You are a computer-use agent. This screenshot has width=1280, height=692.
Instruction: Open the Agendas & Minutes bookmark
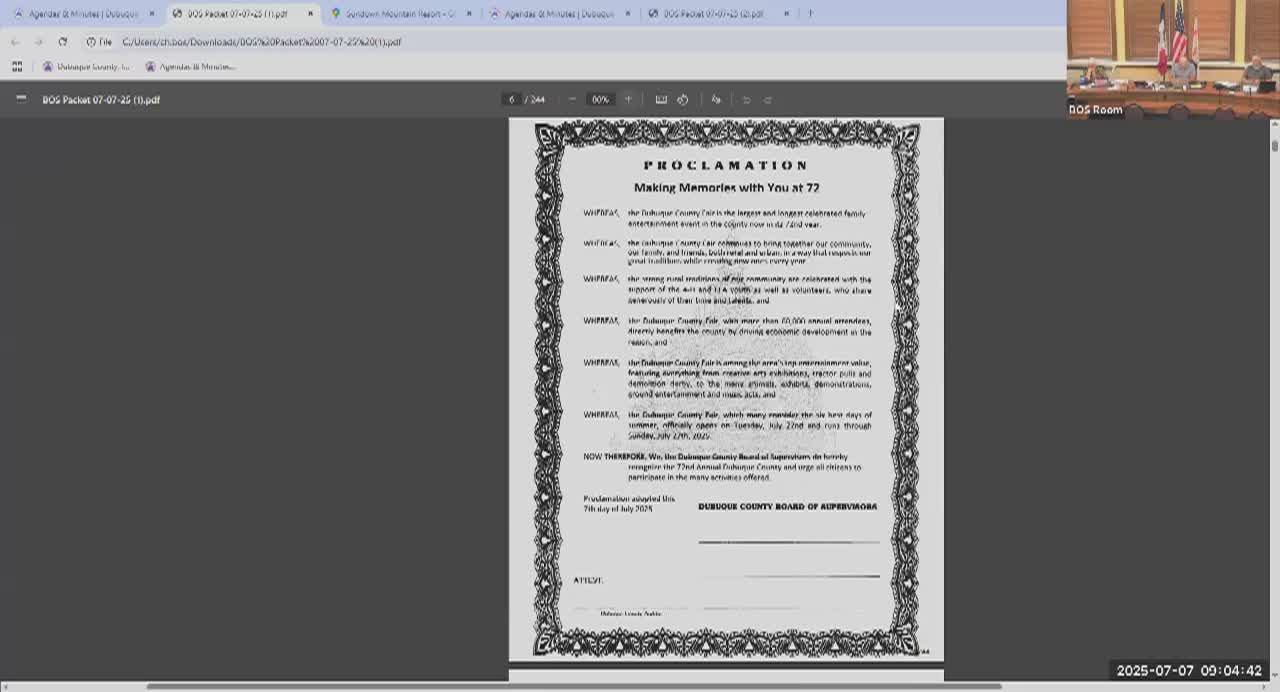click(x=190, y=66)
